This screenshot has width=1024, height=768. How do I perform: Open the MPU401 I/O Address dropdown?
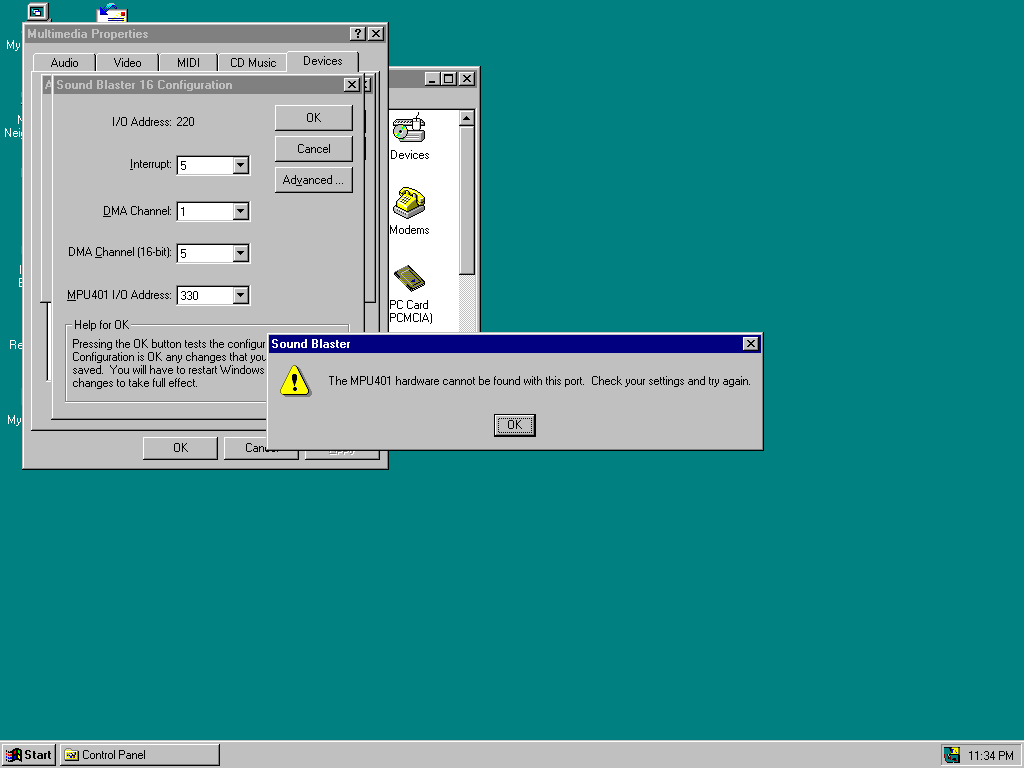pos(240,295)
